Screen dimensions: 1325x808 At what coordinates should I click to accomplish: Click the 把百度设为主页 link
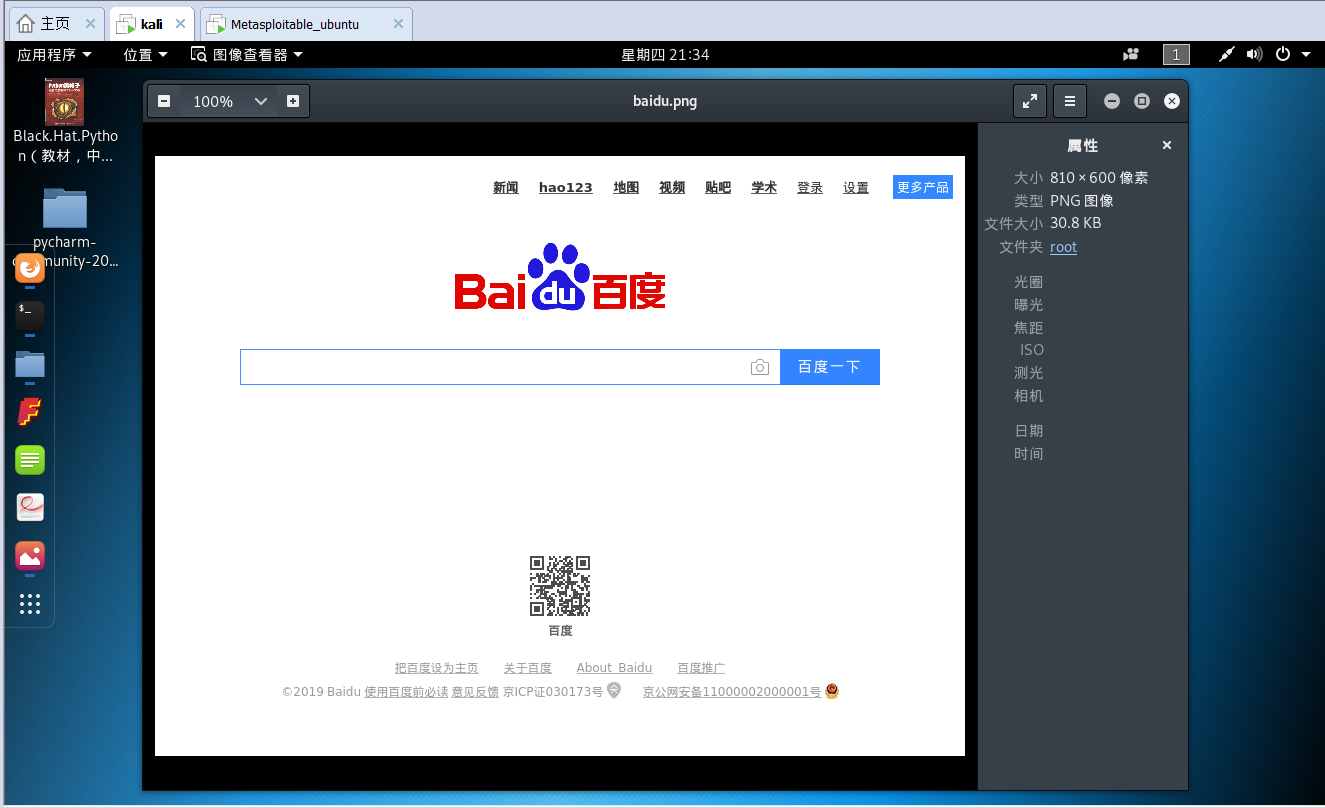pos(437,668)
